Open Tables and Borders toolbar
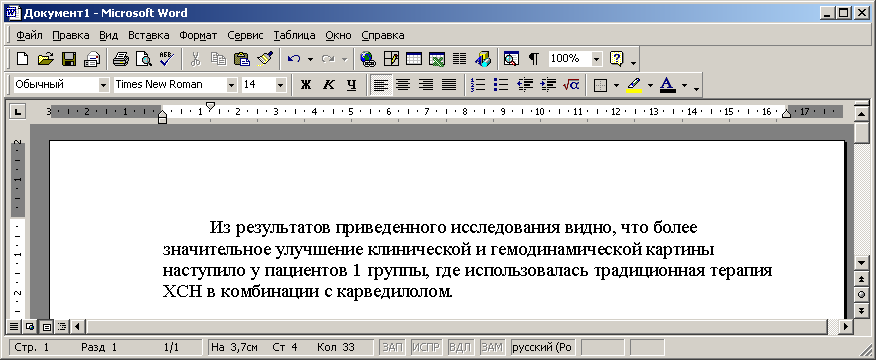Viewport: 876px width, 360px height. click(391, 59)
